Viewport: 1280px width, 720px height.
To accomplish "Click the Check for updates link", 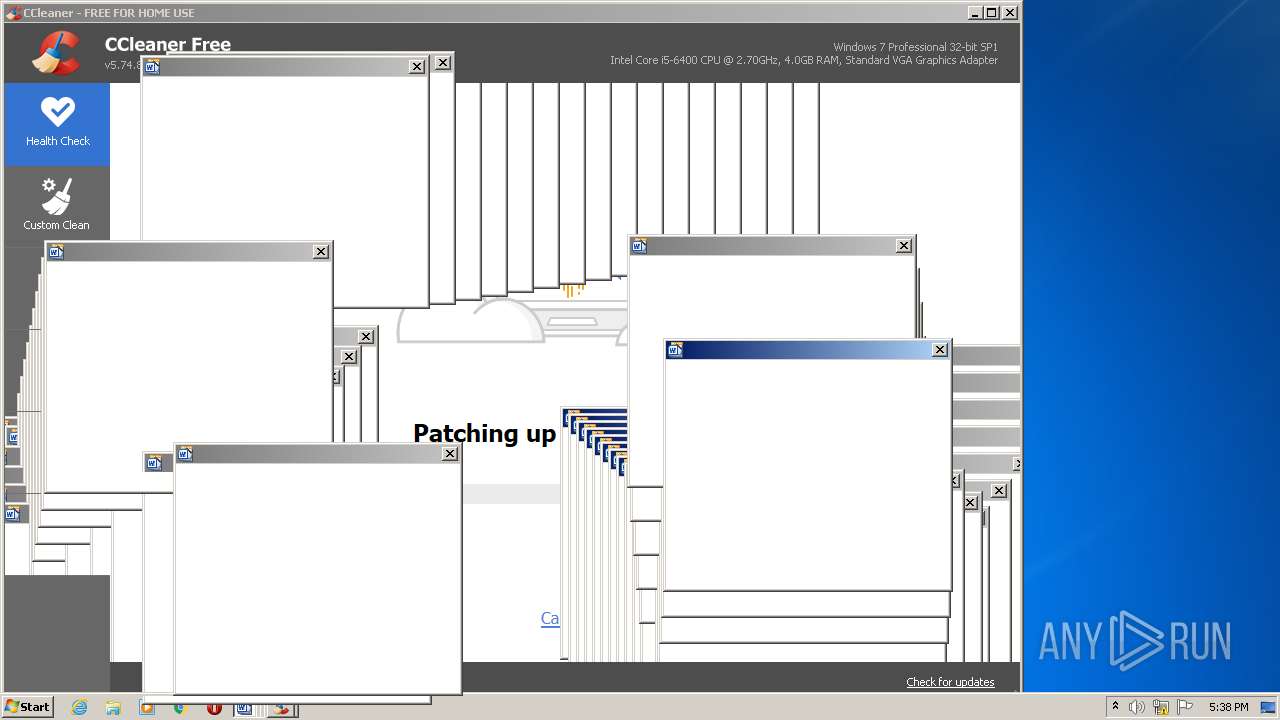I will point(950,682).
